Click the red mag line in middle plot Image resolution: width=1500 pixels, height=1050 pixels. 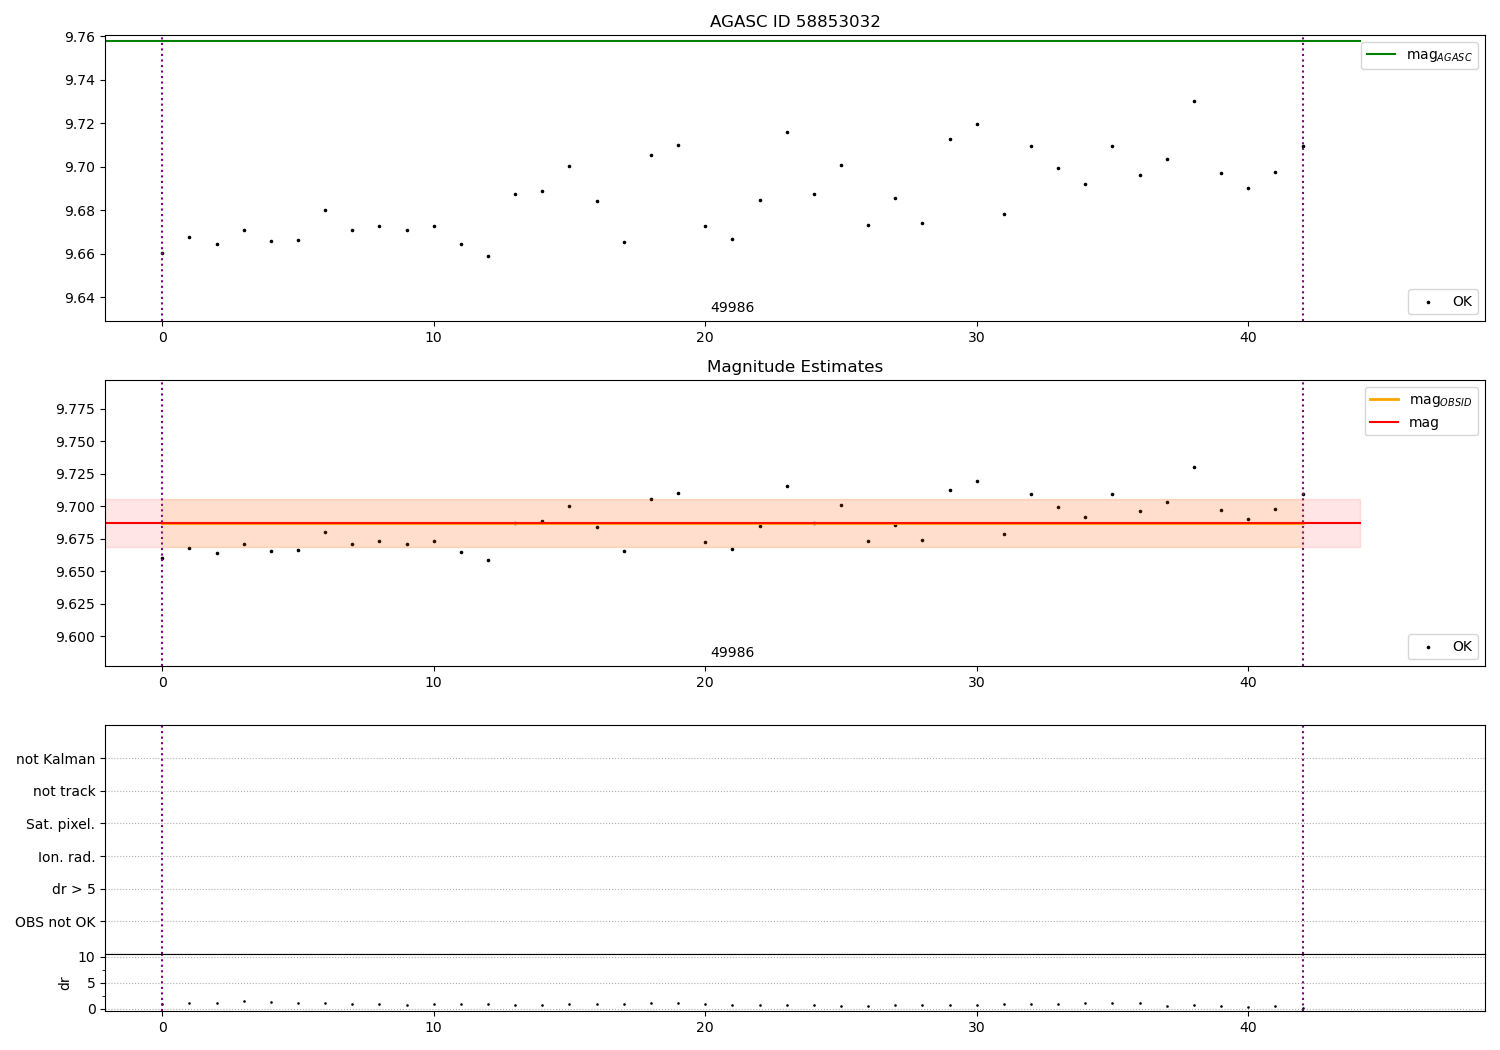[x=732, y=523]
